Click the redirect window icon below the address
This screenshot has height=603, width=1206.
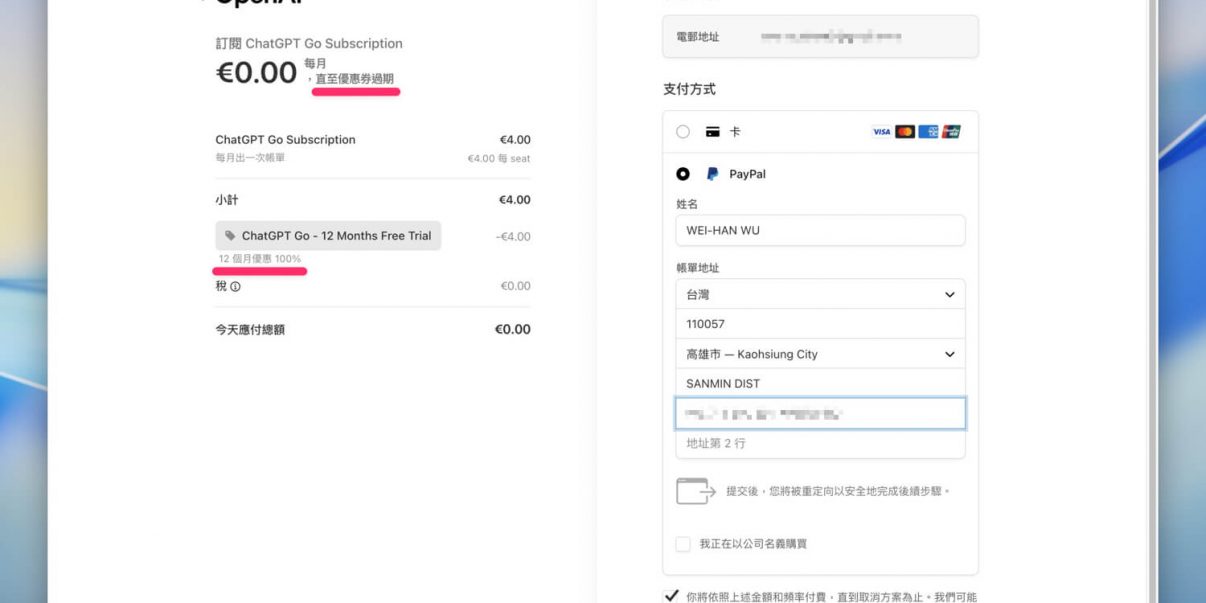(695, 491)
